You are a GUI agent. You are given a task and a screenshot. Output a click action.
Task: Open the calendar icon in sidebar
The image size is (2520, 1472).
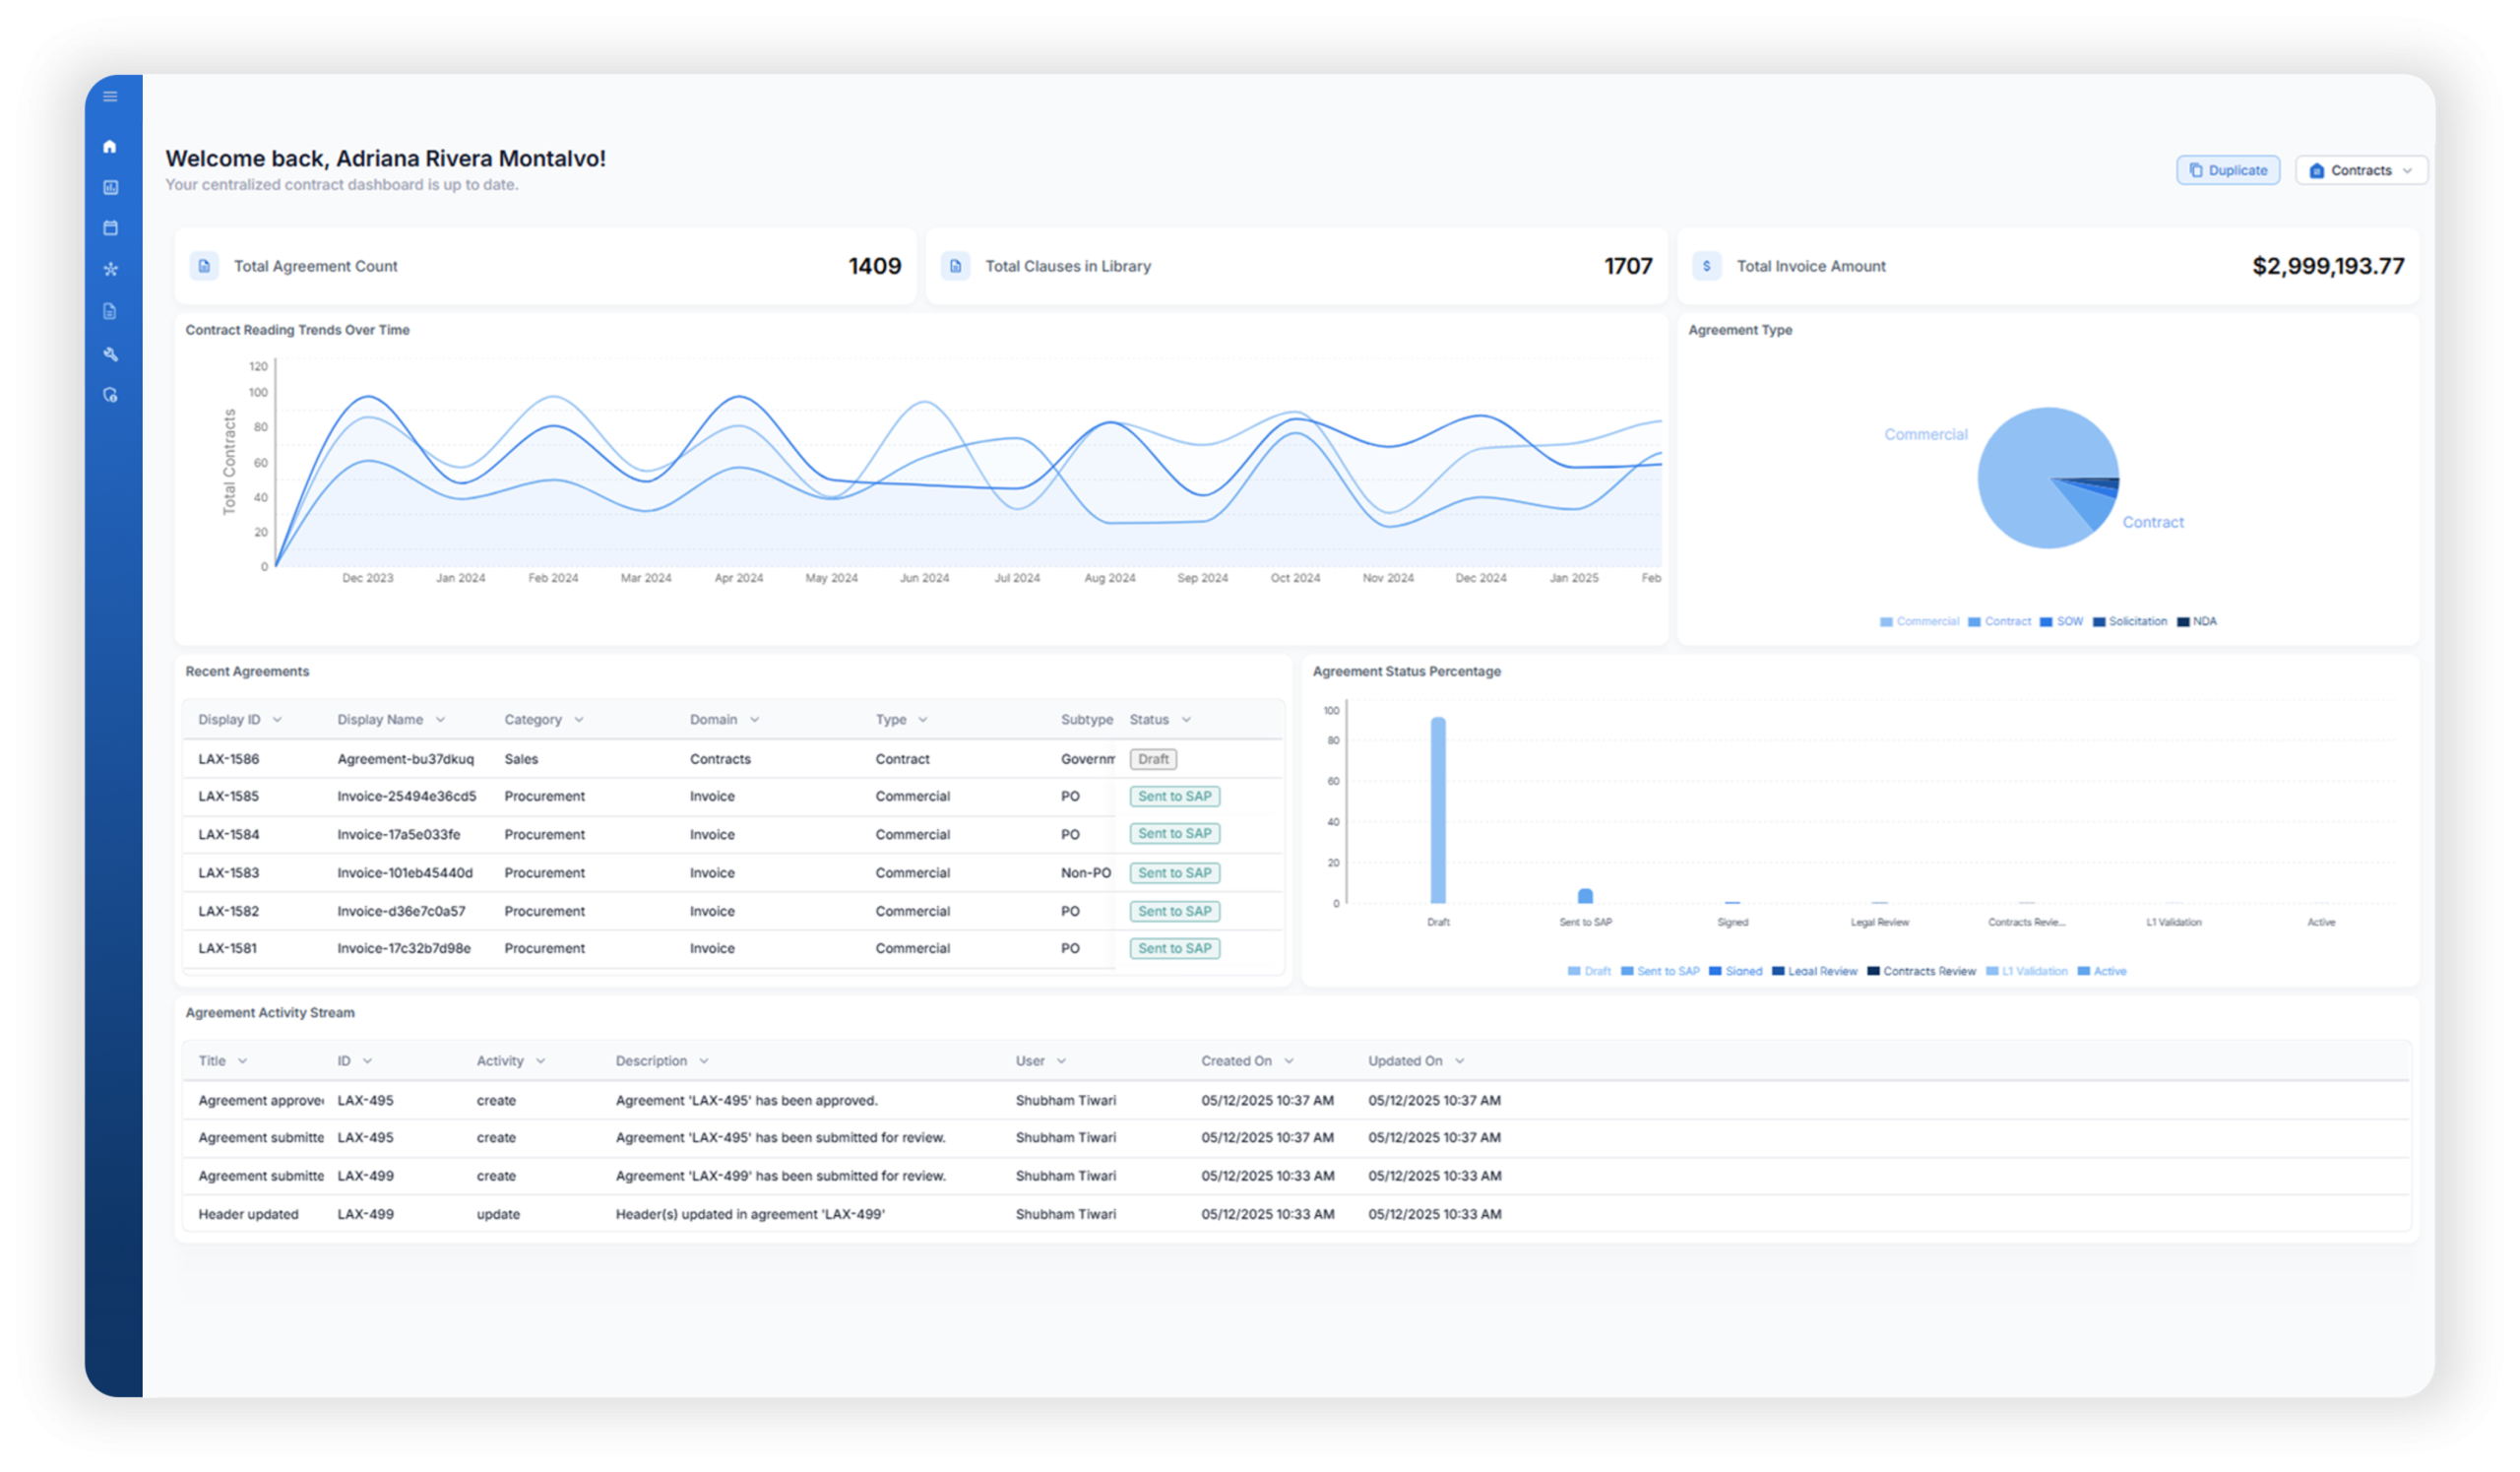click(x=111, y=228)
